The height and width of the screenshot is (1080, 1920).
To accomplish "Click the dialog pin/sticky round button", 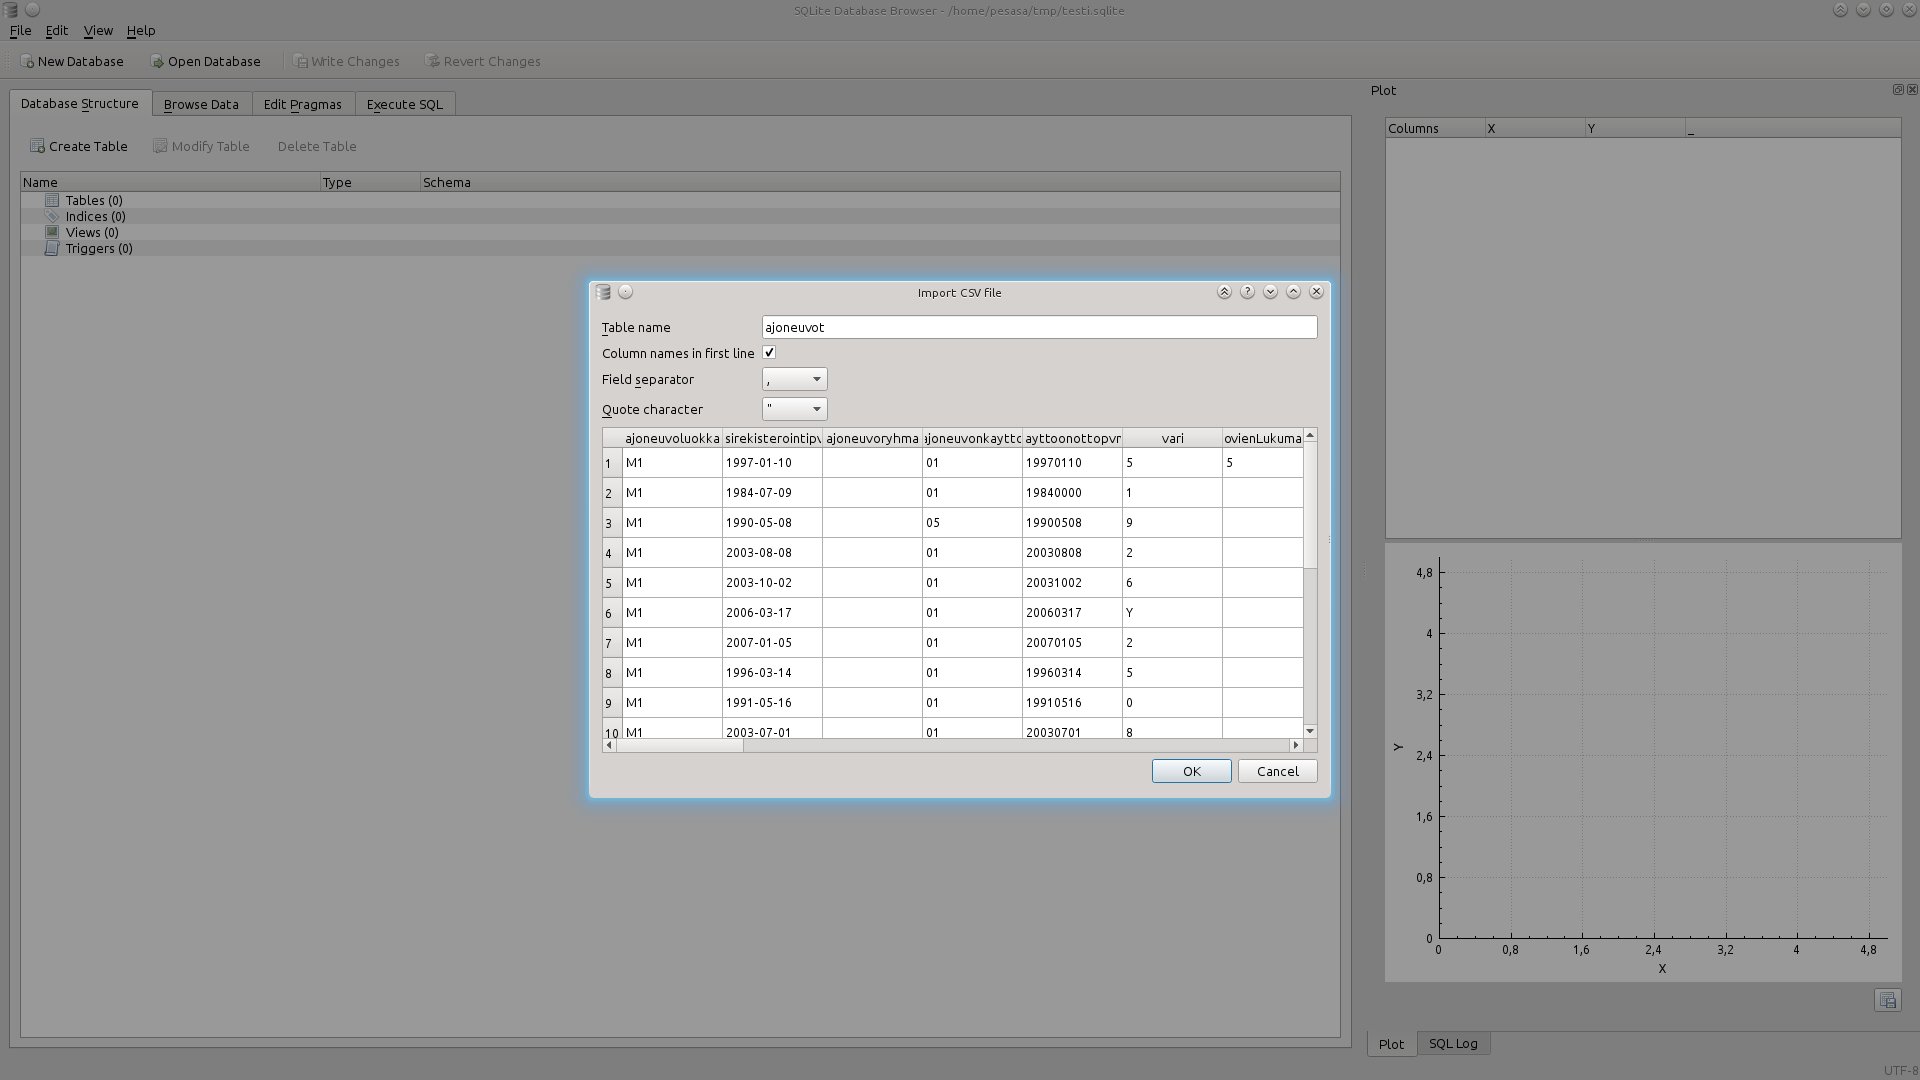I will coord(626,292).
